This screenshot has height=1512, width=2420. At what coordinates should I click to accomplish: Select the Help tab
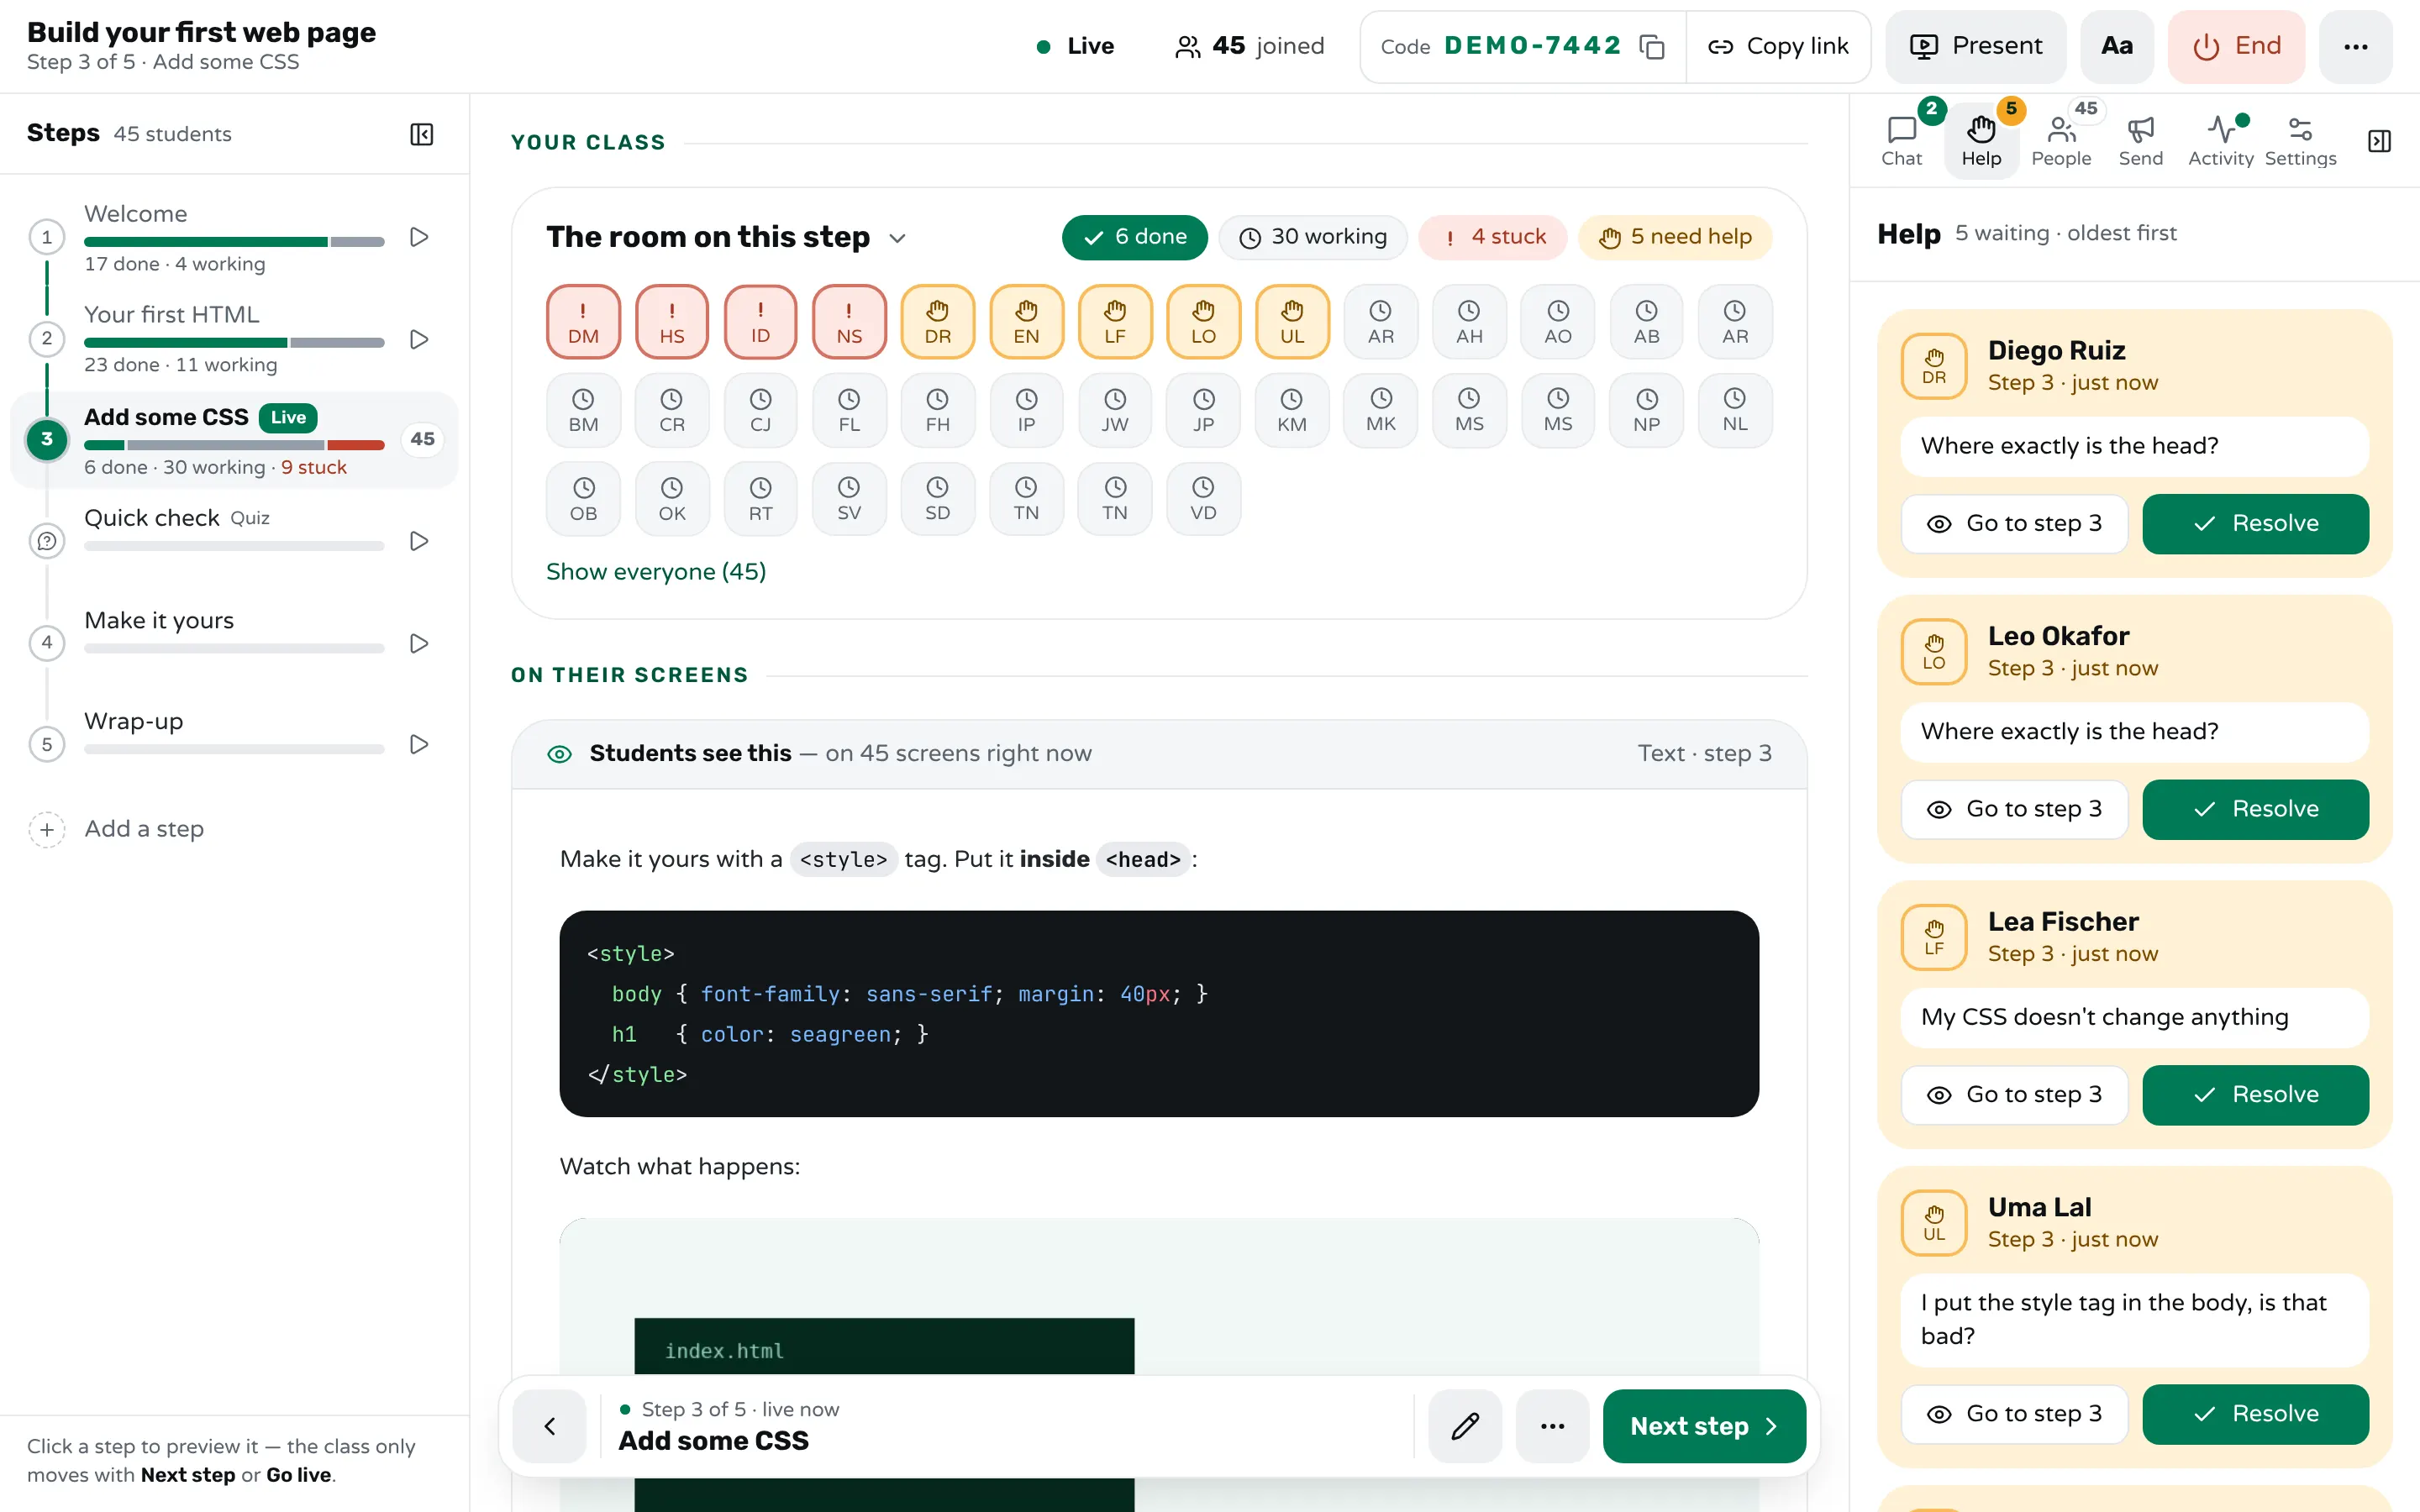pyautogui.click(x=1981, y=141)
